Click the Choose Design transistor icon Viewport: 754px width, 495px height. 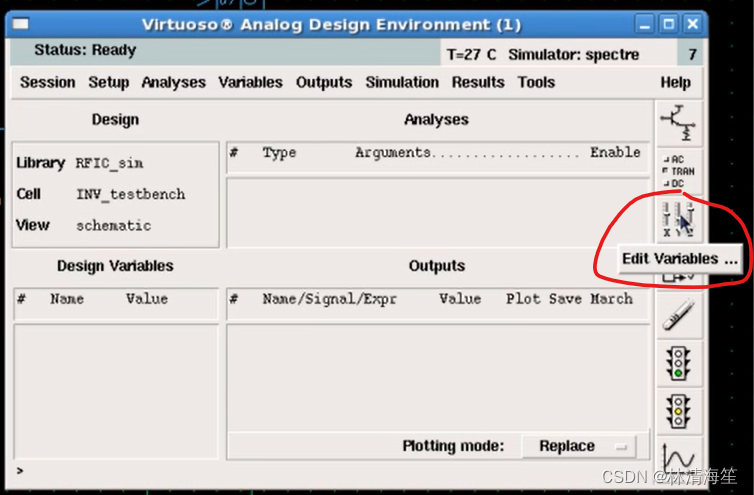coord(679,123)
